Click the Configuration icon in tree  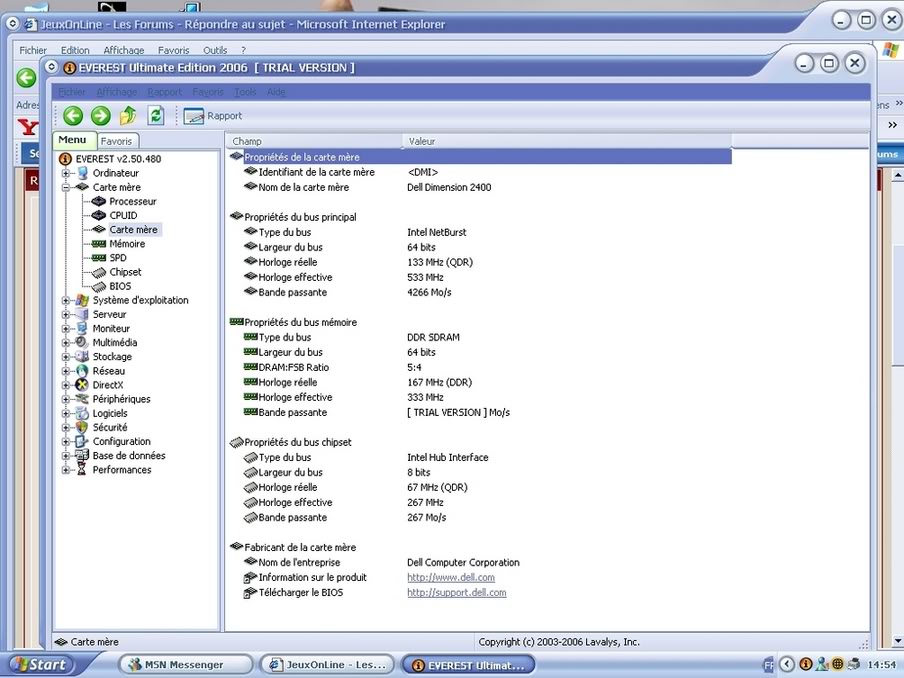coord(82,442)
